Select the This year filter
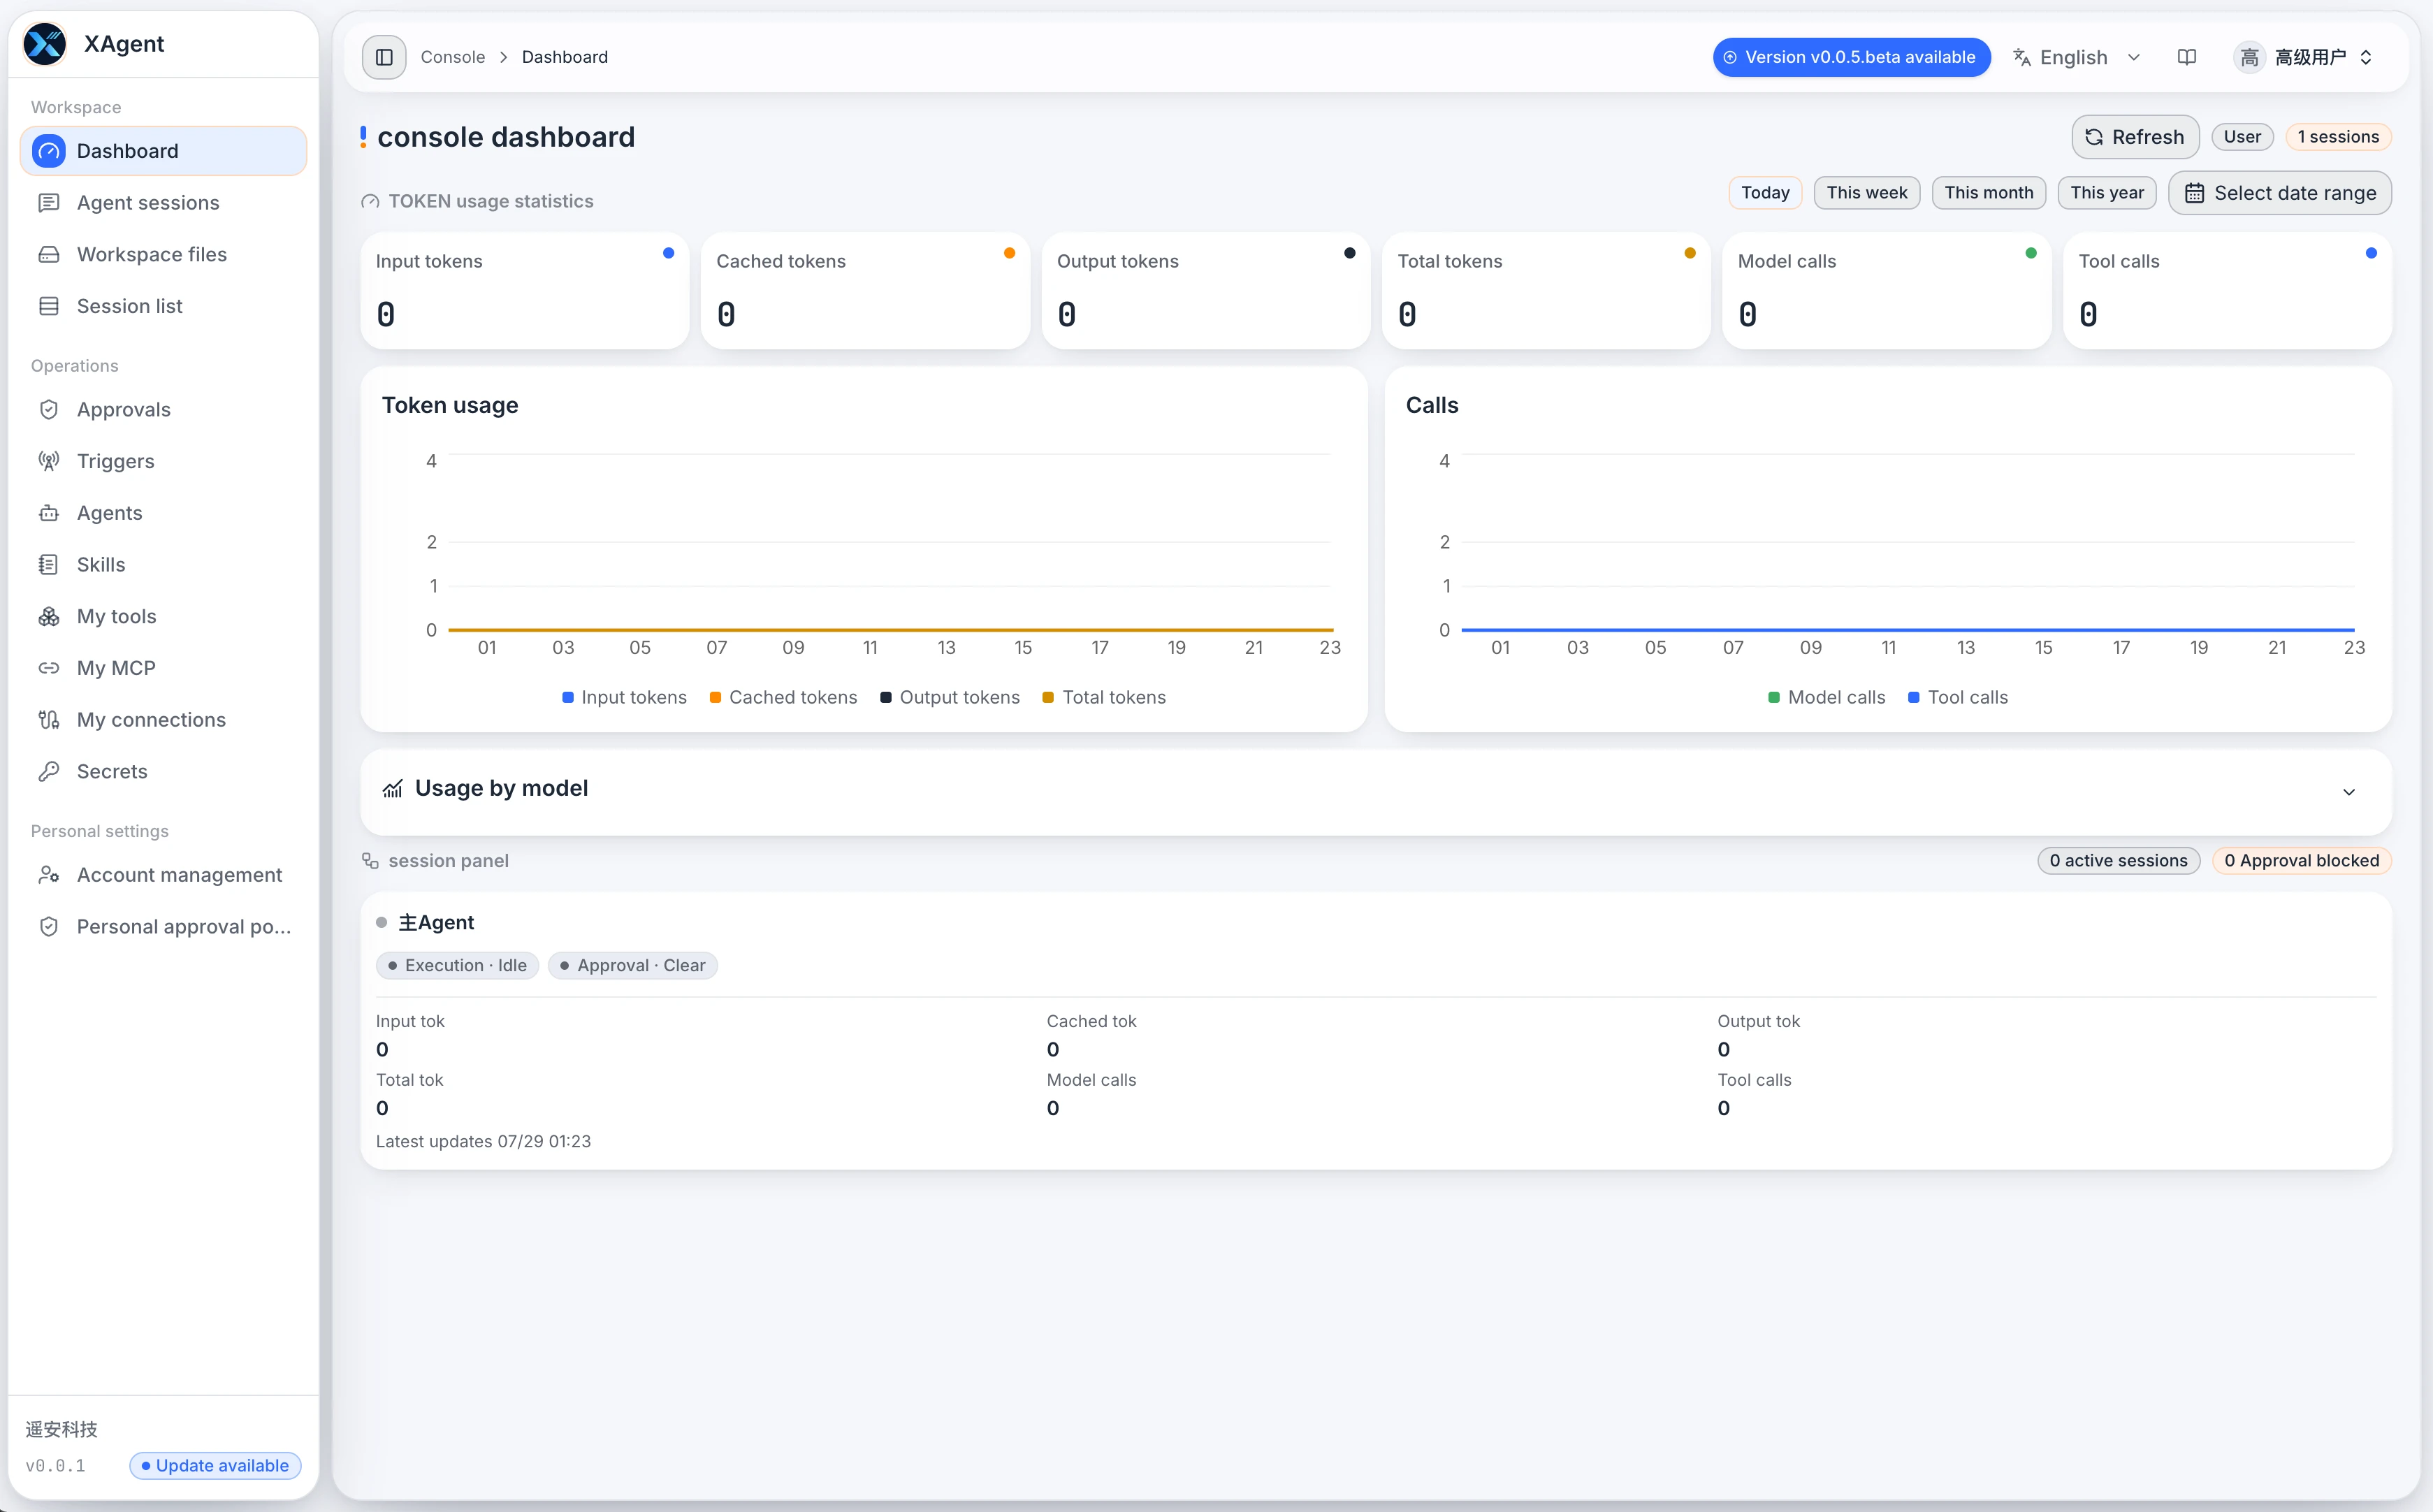This screenshot has width=2433, height=1512. point(2106,193)
